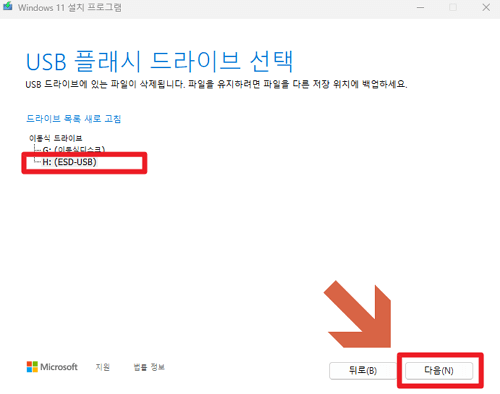The height and width of the screenshot is (394, 500).
Task: Click the USB file deletion warning text
Action: [216, 84]
